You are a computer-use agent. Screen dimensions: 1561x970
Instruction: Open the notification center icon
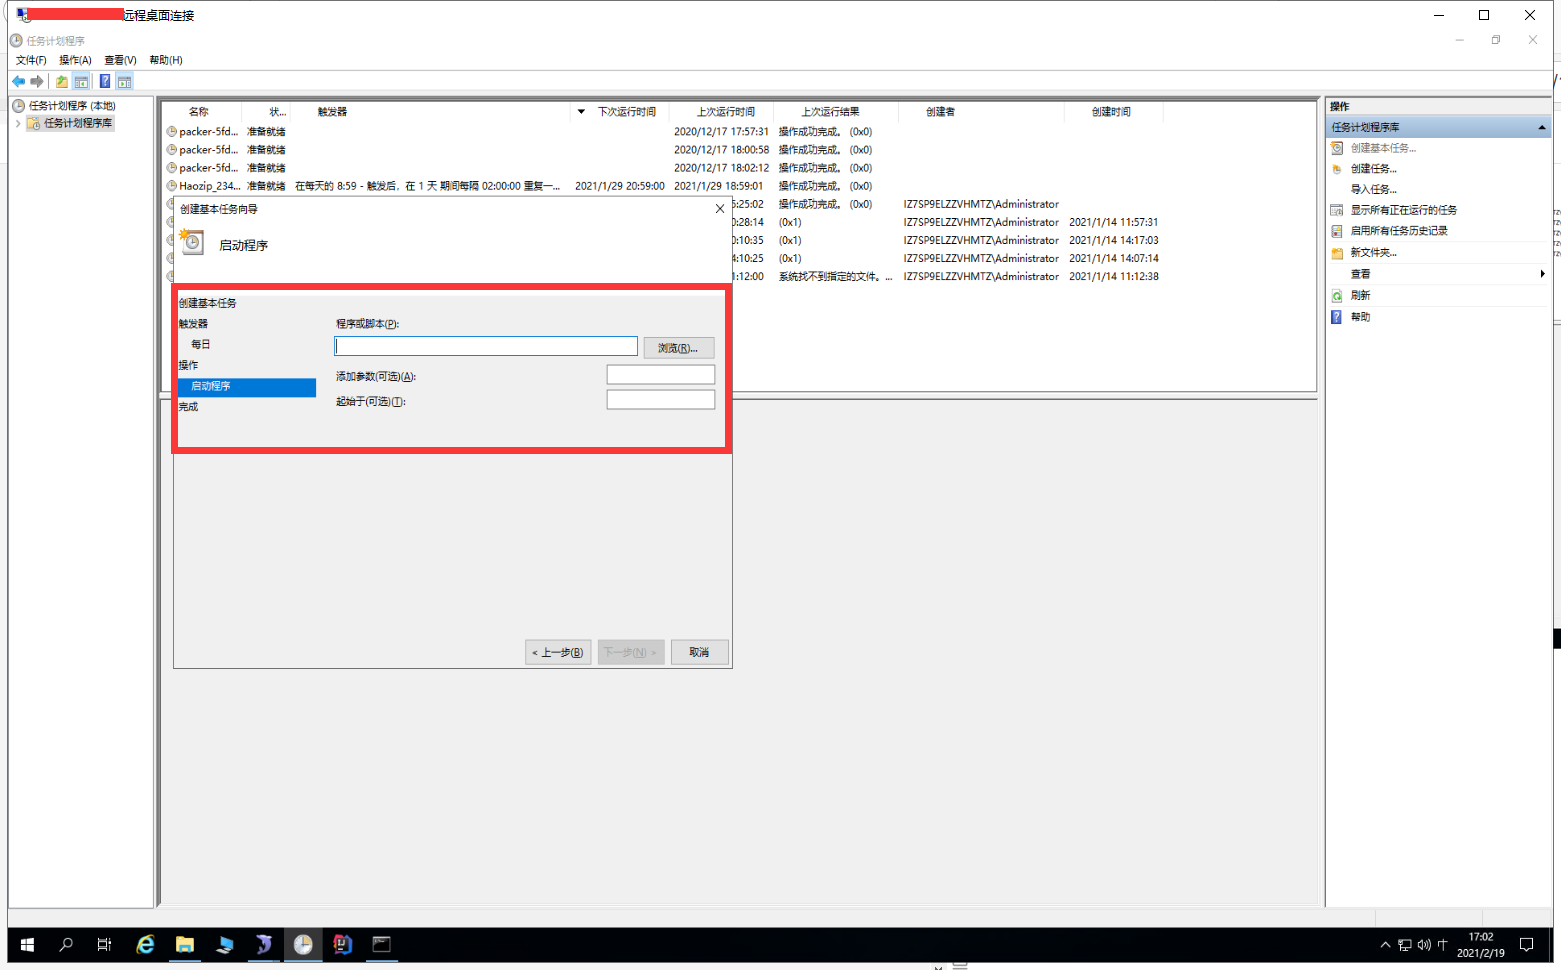(x=1526, y=945)
